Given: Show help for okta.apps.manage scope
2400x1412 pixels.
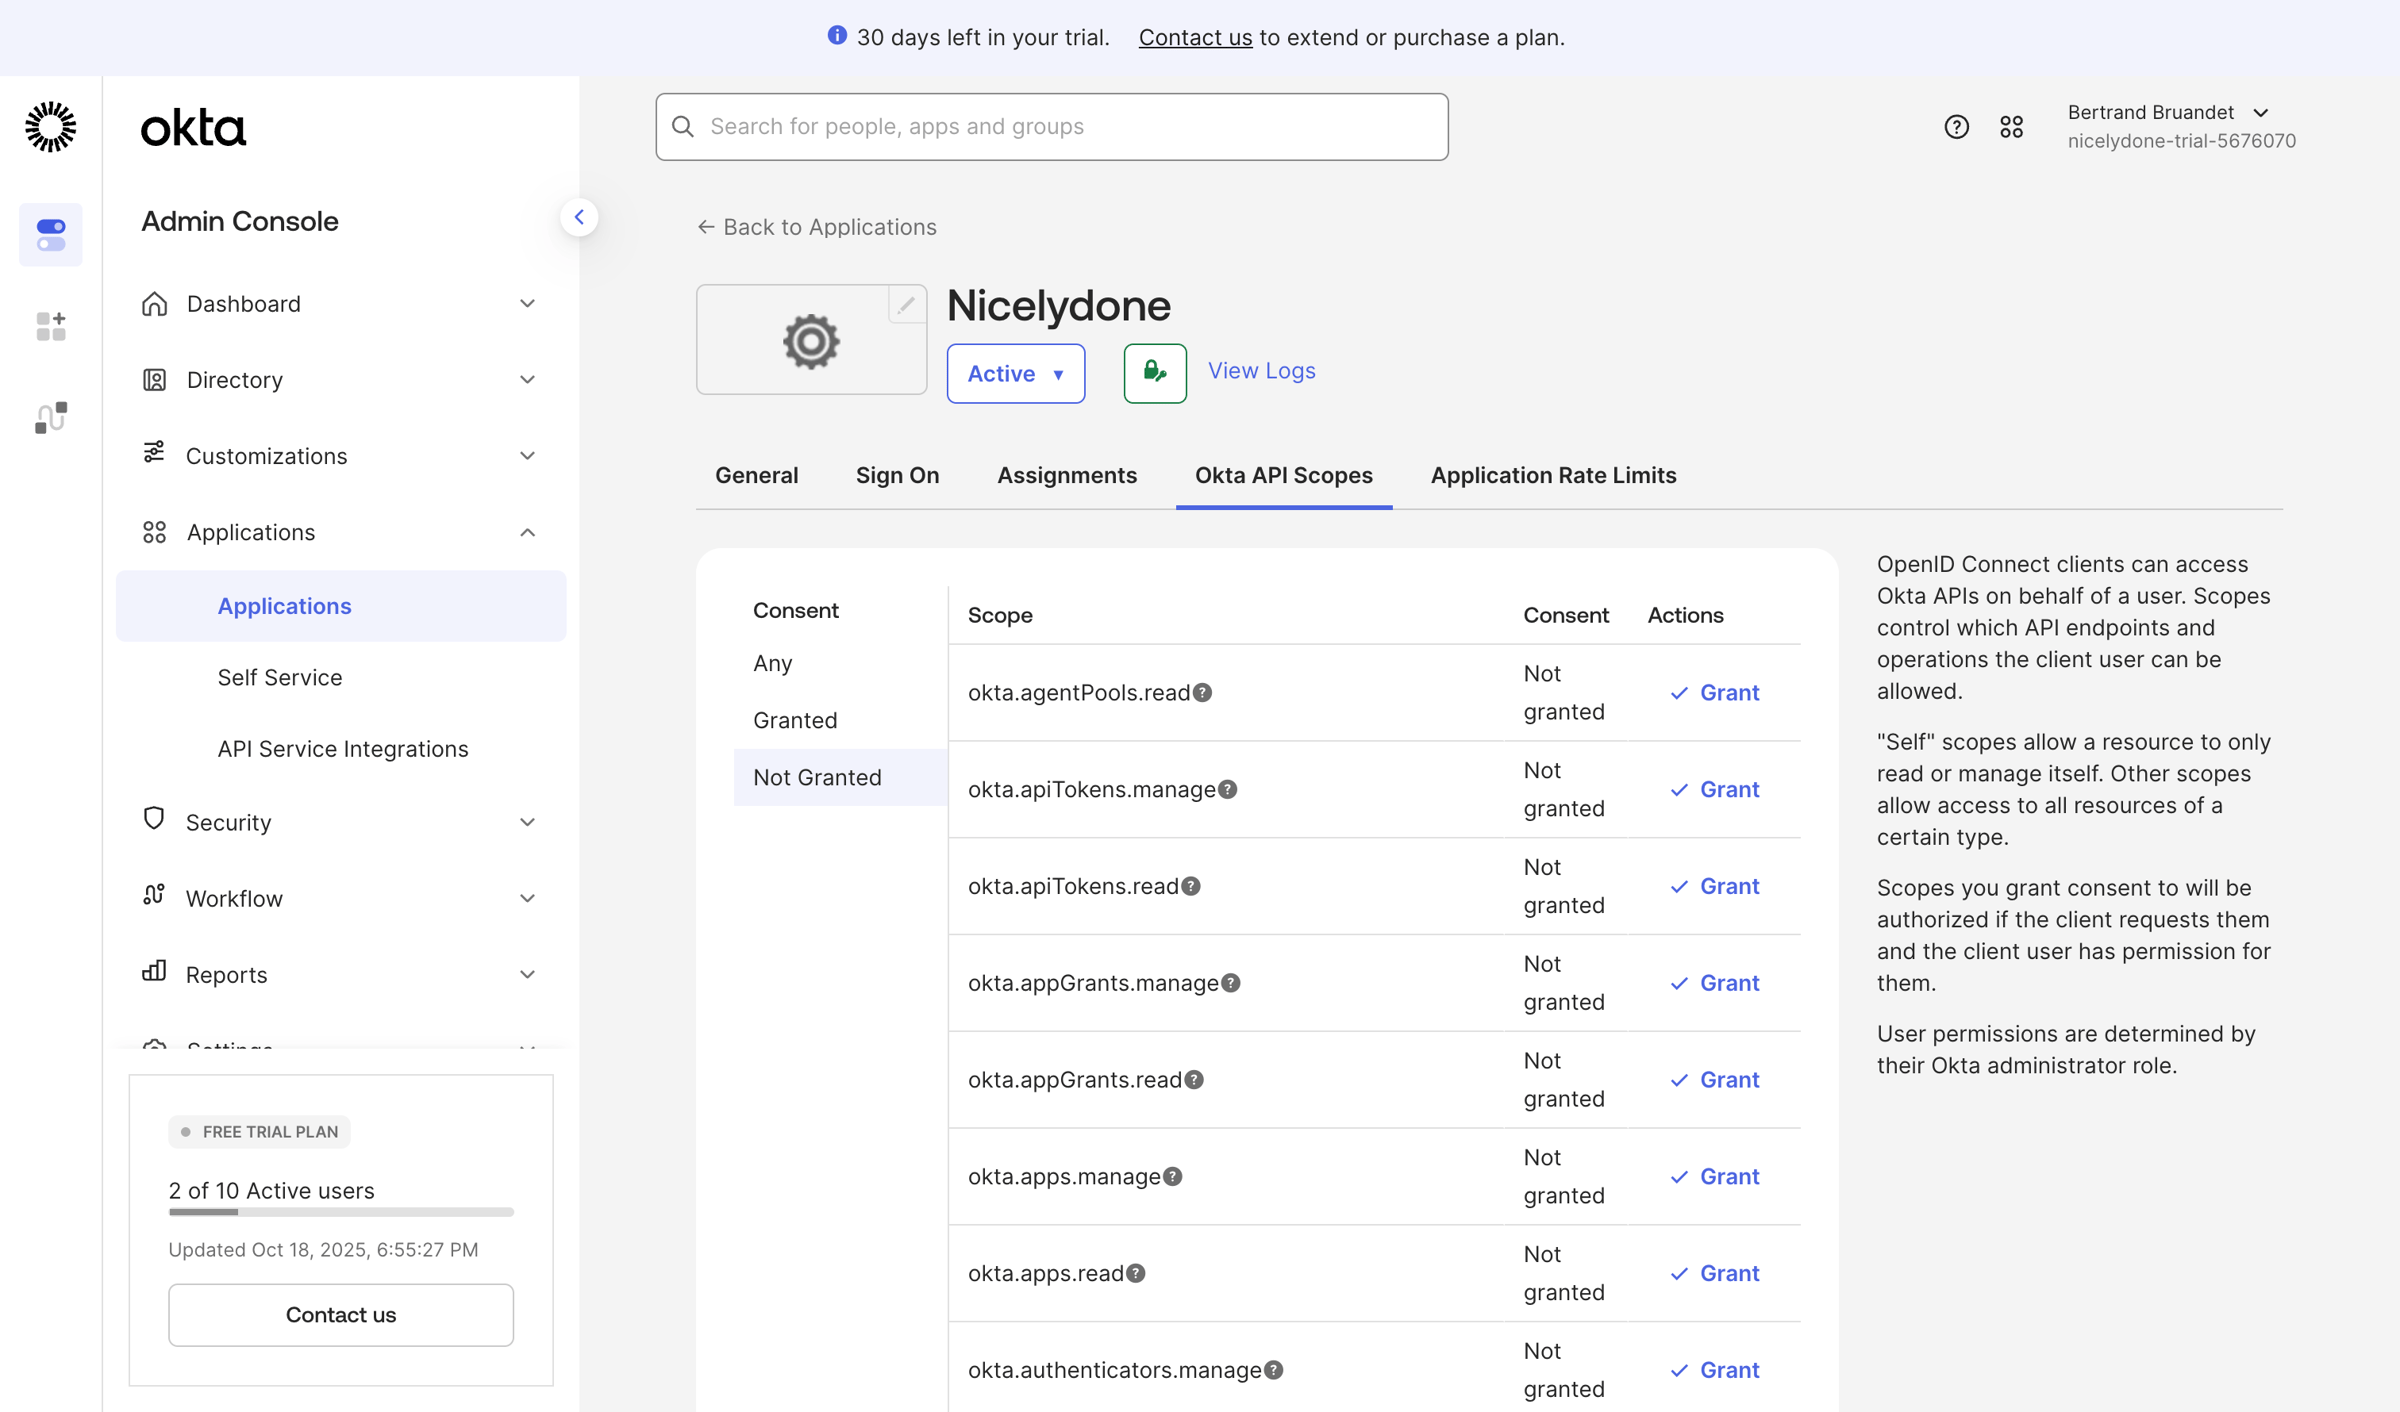Looking at the screenshot, I should coord(1173,1176).
